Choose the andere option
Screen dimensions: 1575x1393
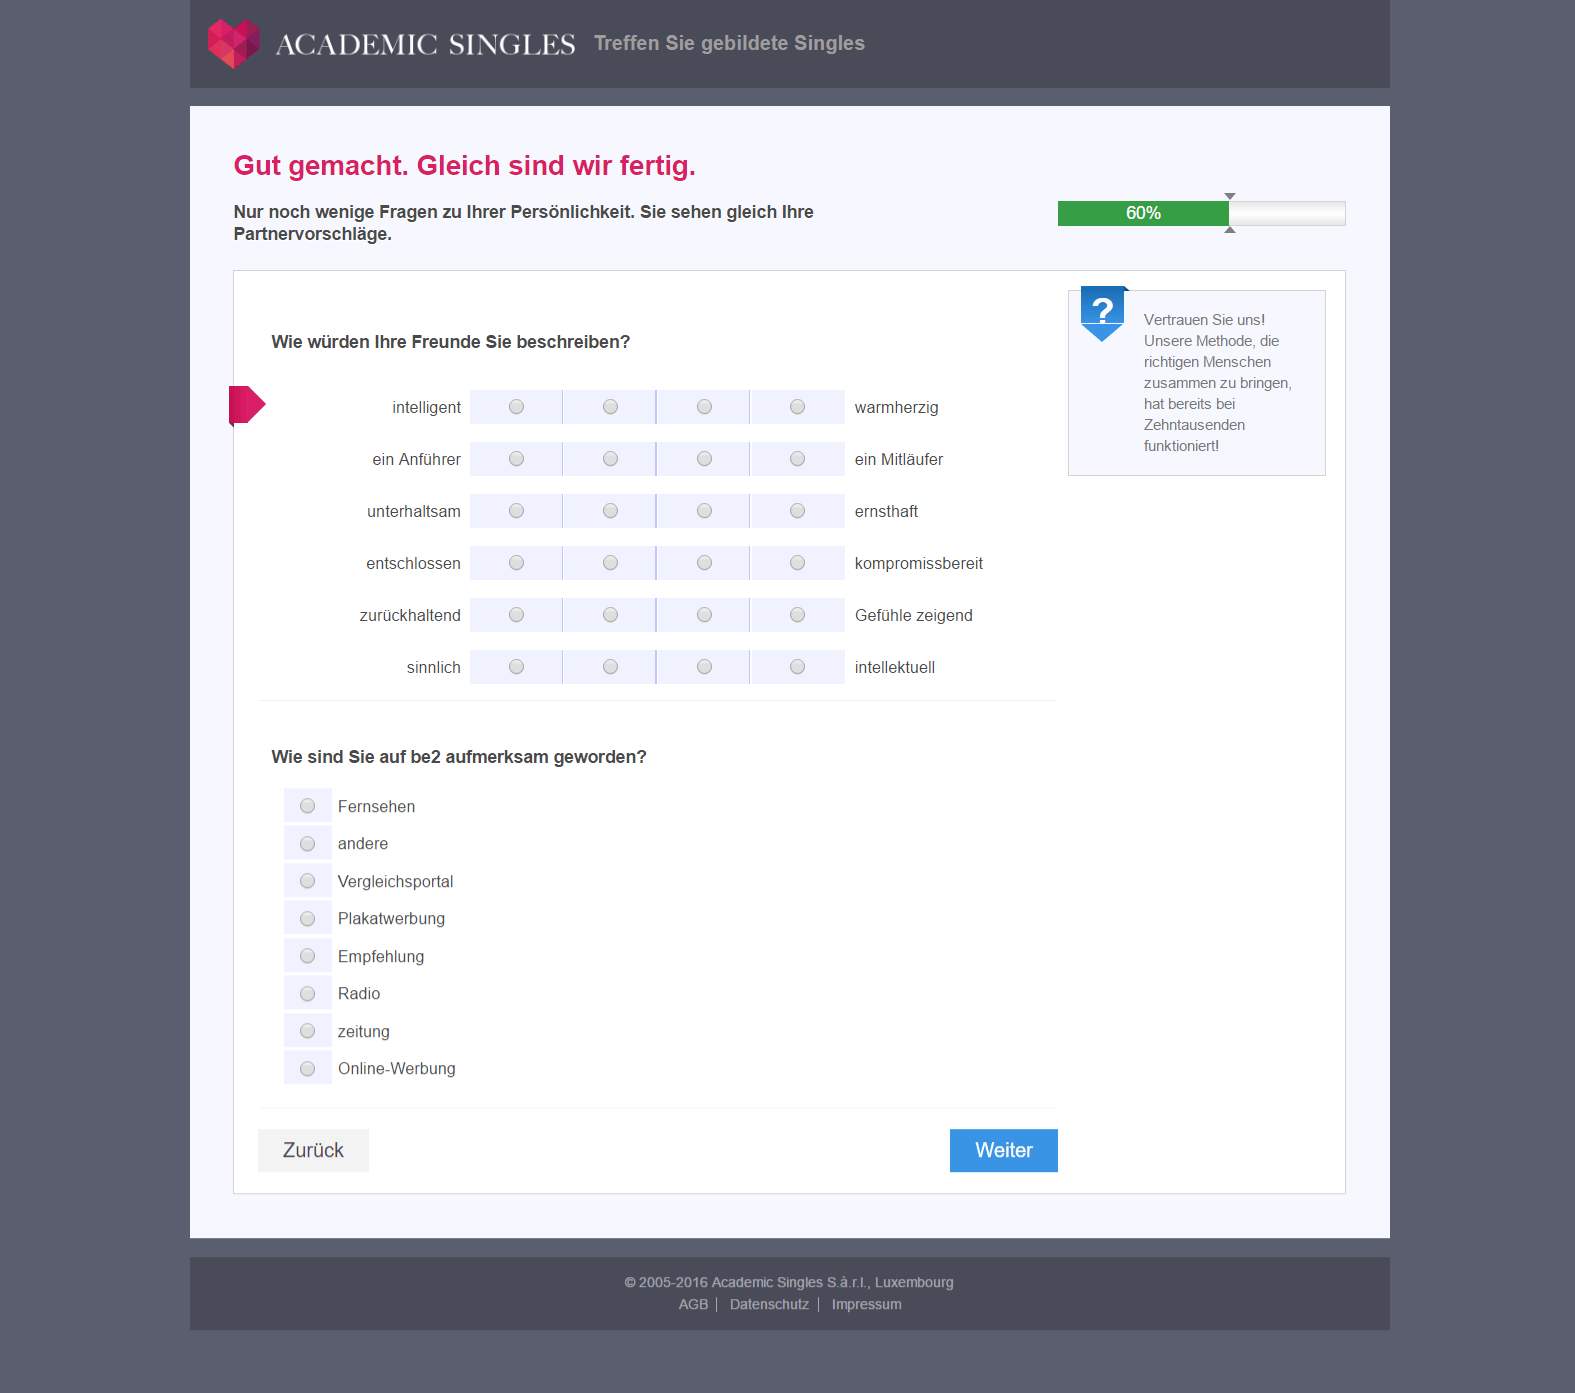coord(307,844)
